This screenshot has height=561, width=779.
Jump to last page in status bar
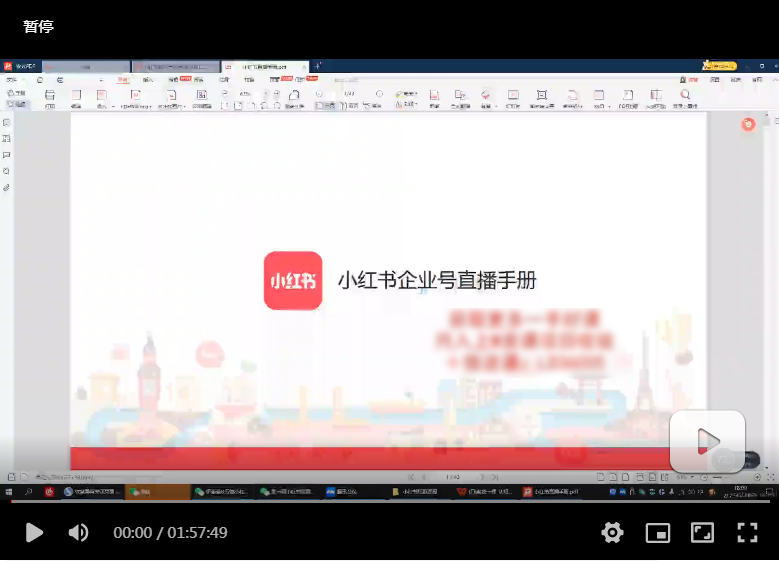(x=495, y=477)
